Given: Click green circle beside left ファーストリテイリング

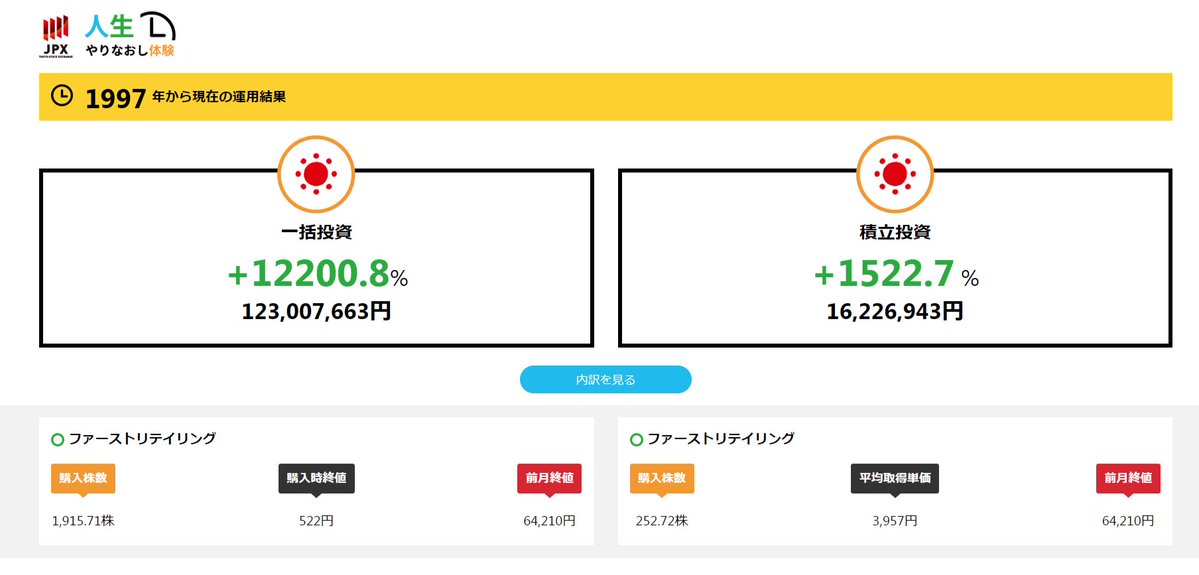Looking at the screenshot, I should (57, 440).
